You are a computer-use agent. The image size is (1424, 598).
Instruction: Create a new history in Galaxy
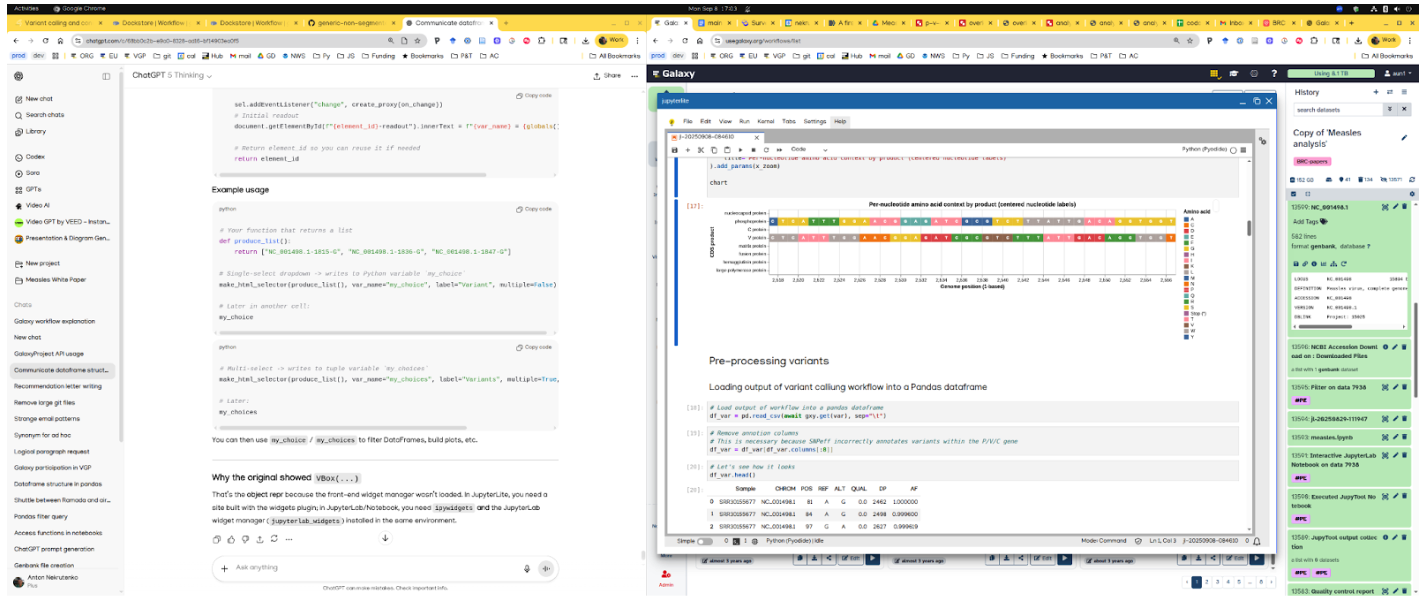[1376, 92]
